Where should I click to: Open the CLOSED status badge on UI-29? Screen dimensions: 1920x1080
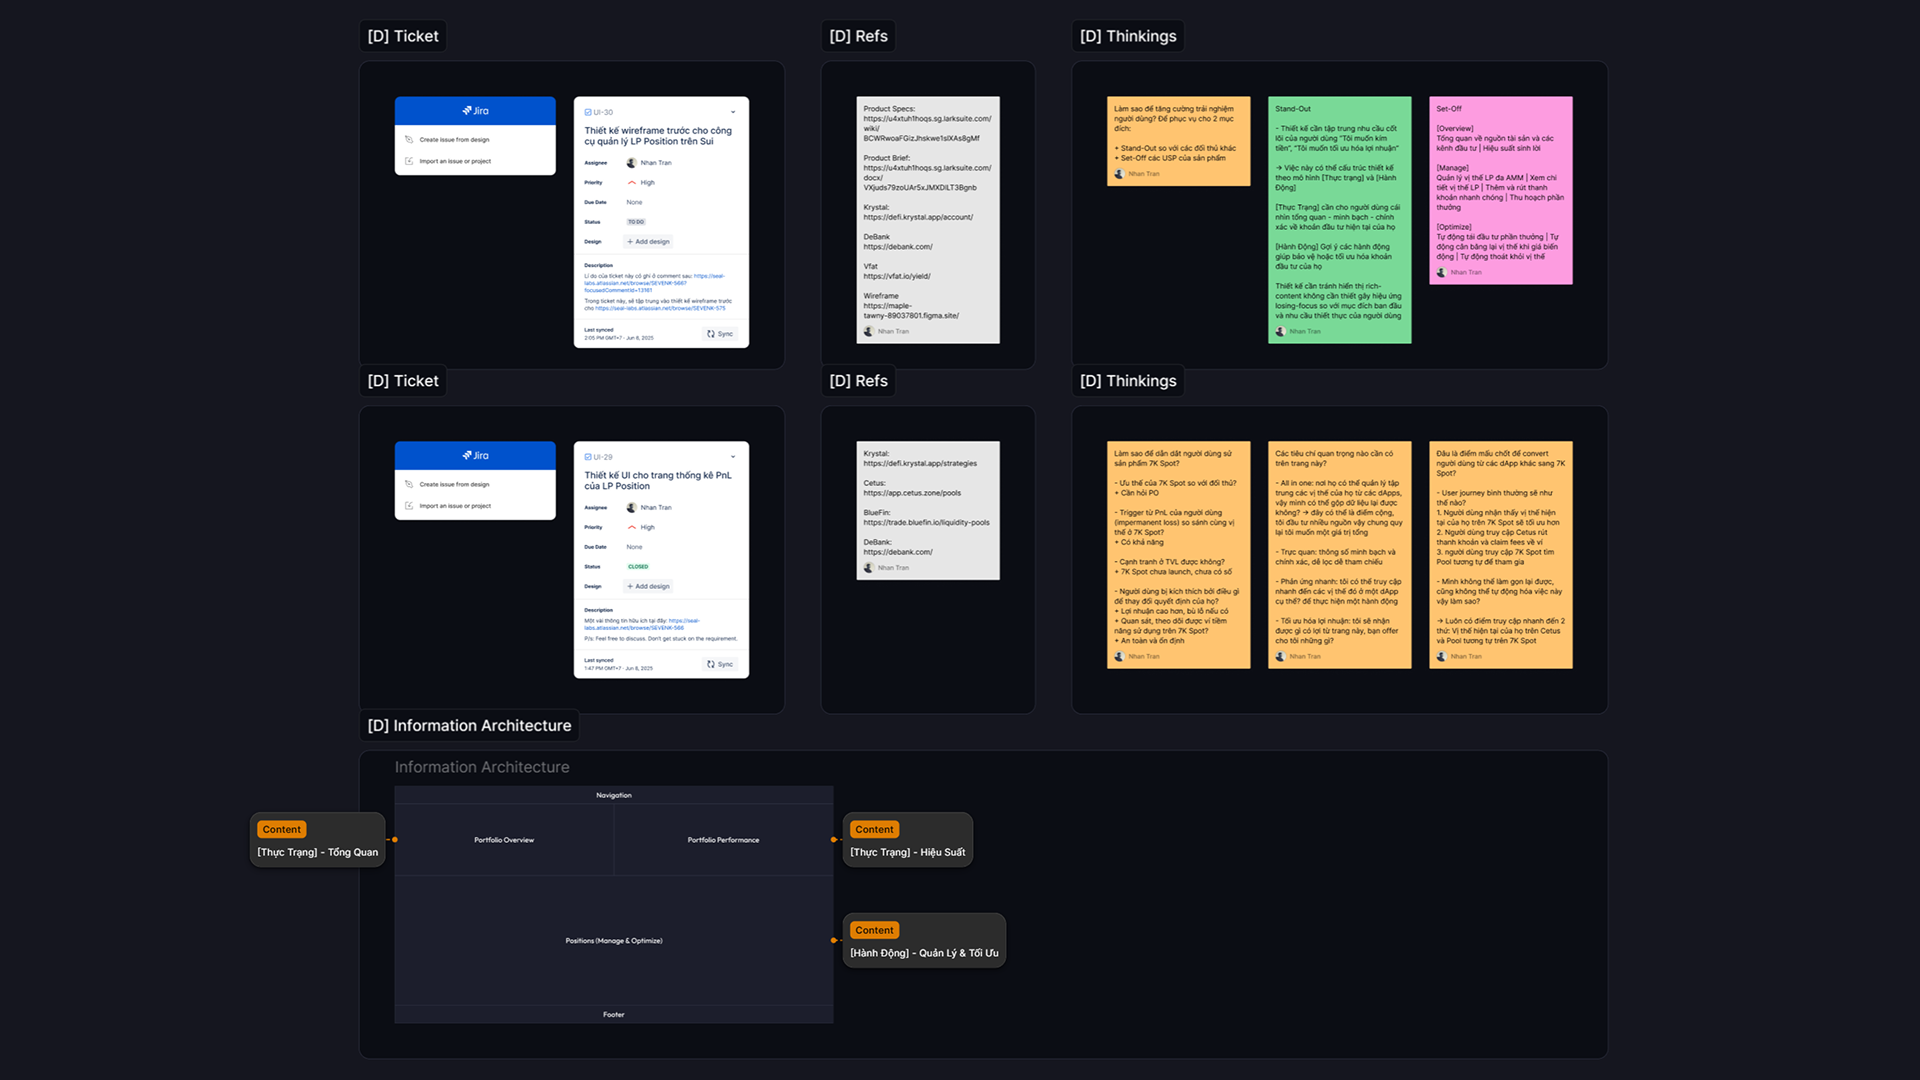[638, 567]
